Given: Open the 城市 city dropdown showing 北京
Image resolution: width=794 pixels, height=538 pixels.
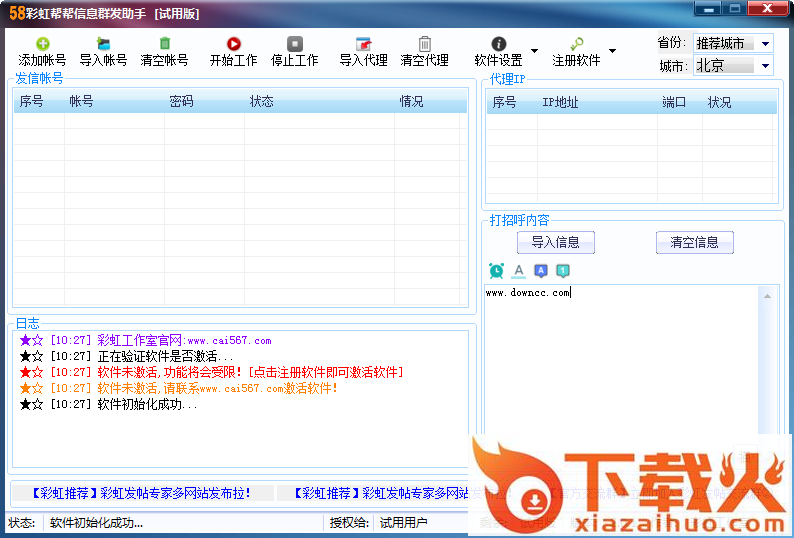Looking at the screenshot, I should pos(733,65).
